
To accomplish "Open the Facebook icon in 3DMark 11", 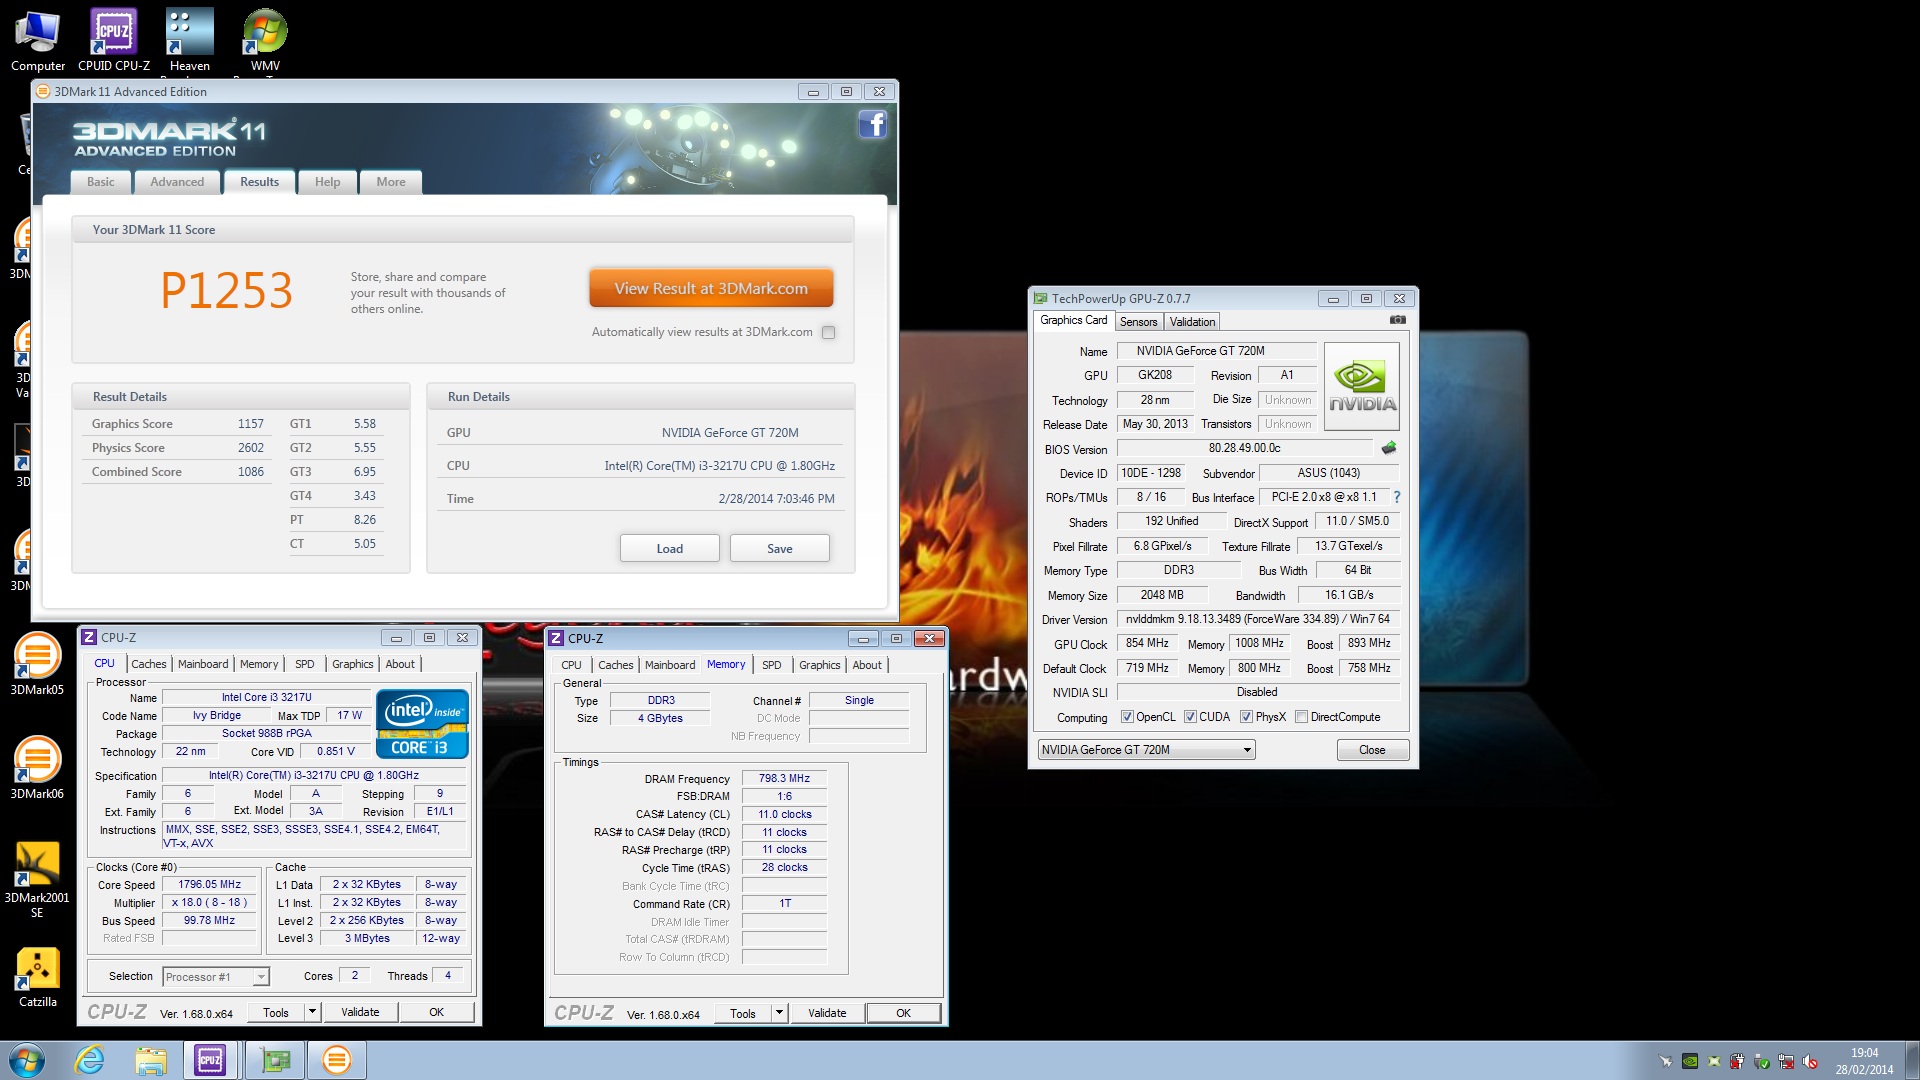I will tap(872, 125).
